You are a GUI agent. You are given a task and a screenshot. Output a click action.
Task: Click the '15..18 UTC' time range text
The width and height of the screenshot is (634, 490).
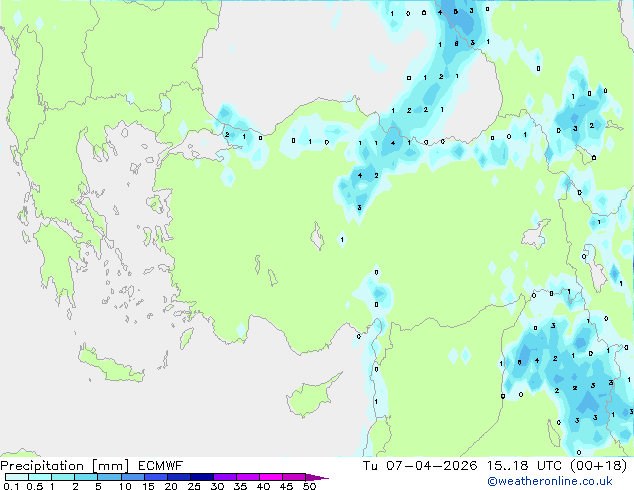click(x=524, y=466)
